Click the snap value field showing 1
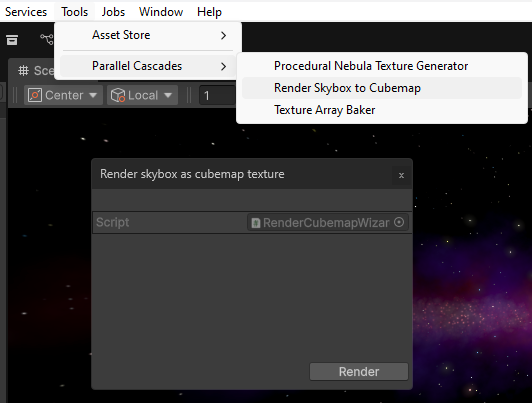 pos(217,96)
